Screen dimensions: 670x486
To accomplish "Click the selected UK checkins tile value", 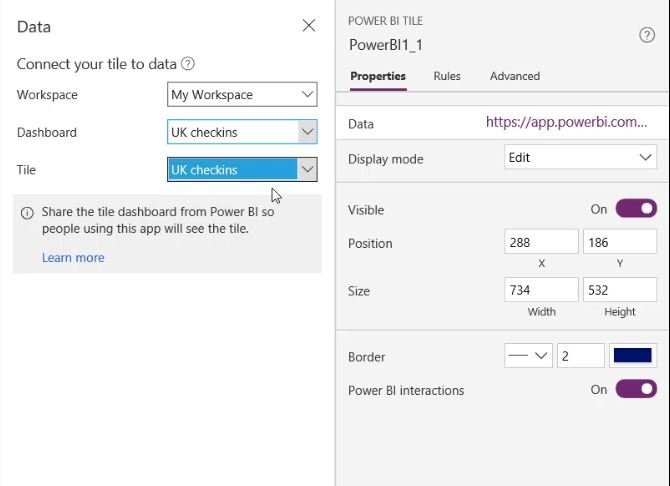I will 233,170.
